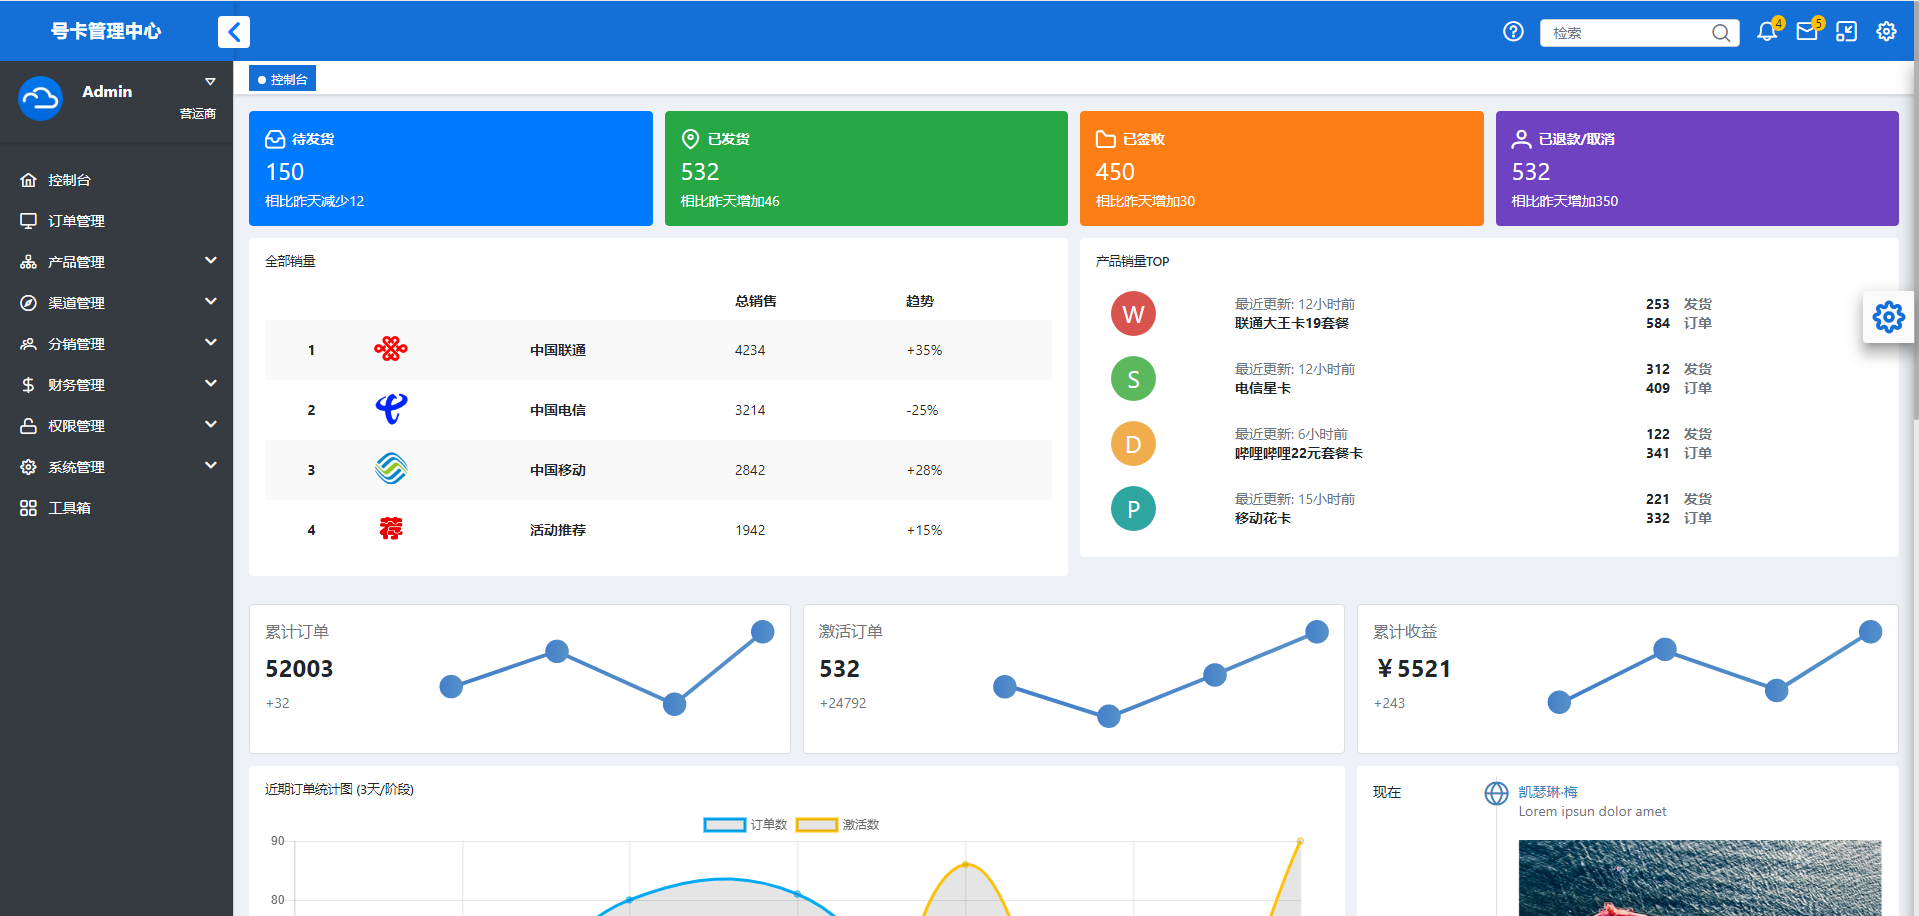
Task: Open 产品管理 menu item
Action: (x=116, y=262)
